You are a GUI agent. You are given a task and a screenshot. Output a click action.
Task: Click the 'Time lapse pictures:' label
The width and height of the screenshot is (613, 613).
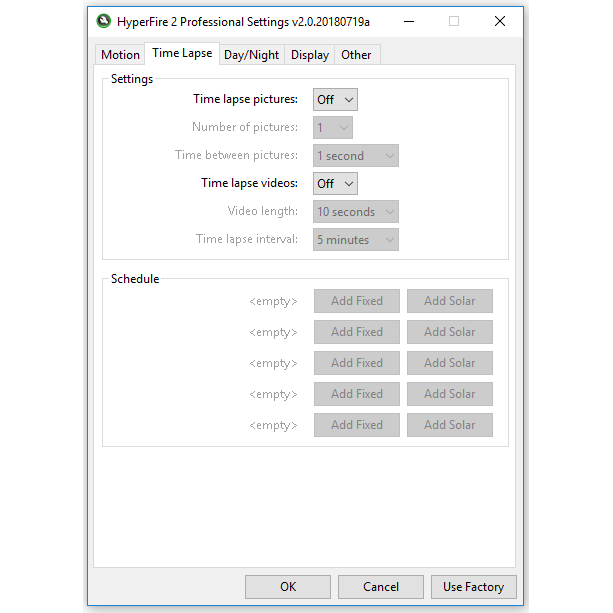coord(245,99)
